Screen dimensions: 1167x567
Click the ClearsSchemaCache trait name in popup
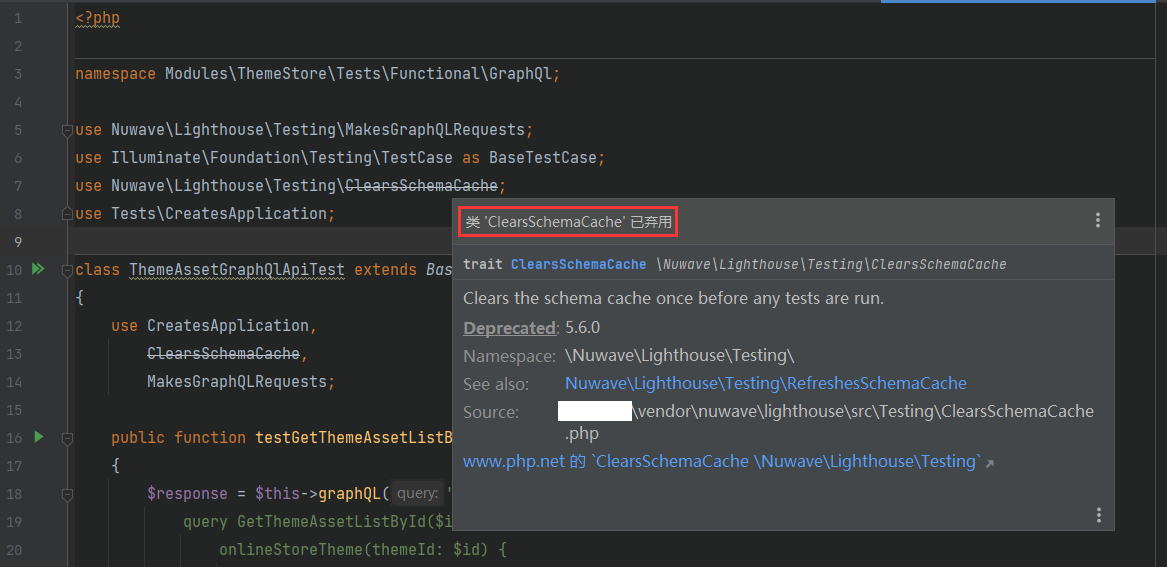578,264
